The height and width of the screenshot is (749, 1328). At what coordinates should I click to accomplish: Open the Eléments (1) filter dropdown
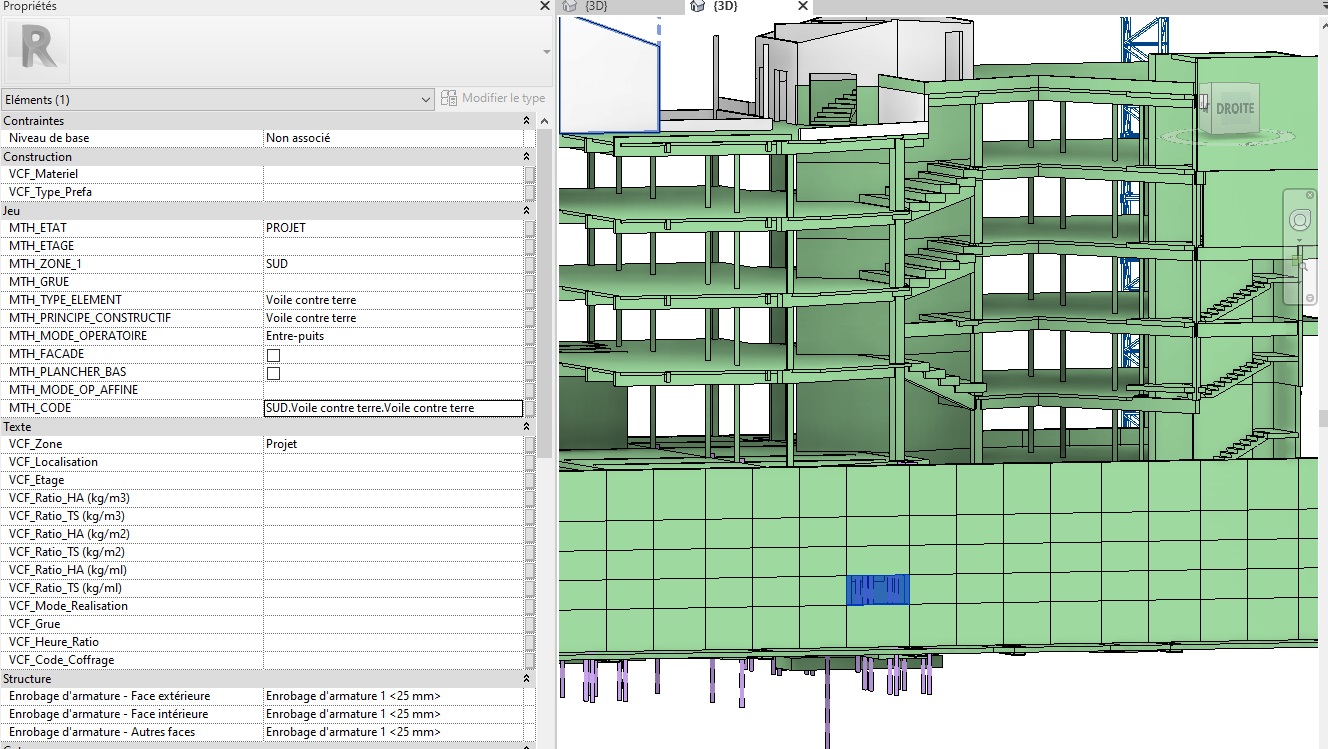pyautogui.click(x=425, y=99)
